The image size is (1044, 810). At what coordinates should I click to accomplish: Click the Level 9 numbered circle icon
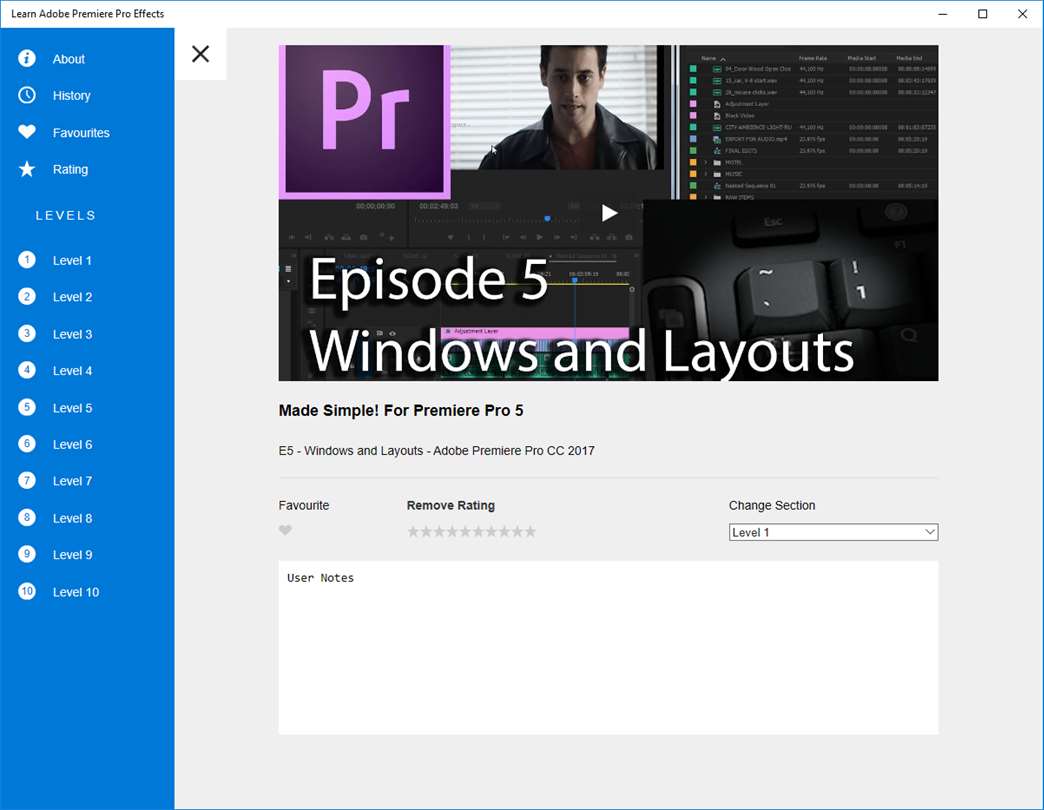[x=27, y=554]
